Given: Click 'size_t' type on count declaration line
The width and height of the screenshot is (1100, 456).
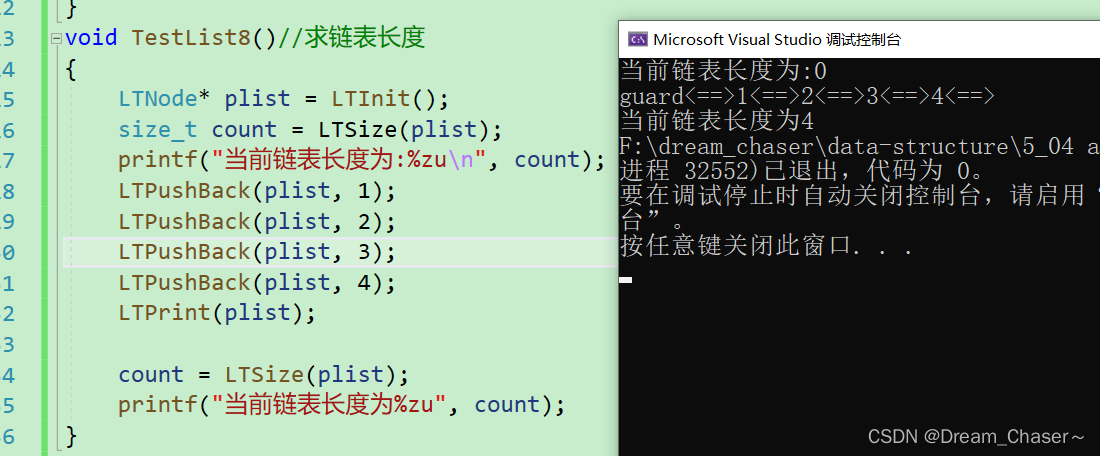Looking at the screenshot, I should (158, 130).
